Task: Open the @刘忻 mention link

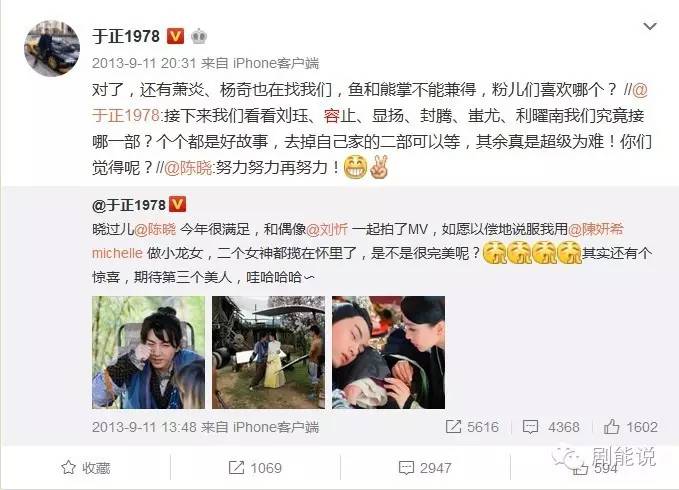Action: (327, 229)
